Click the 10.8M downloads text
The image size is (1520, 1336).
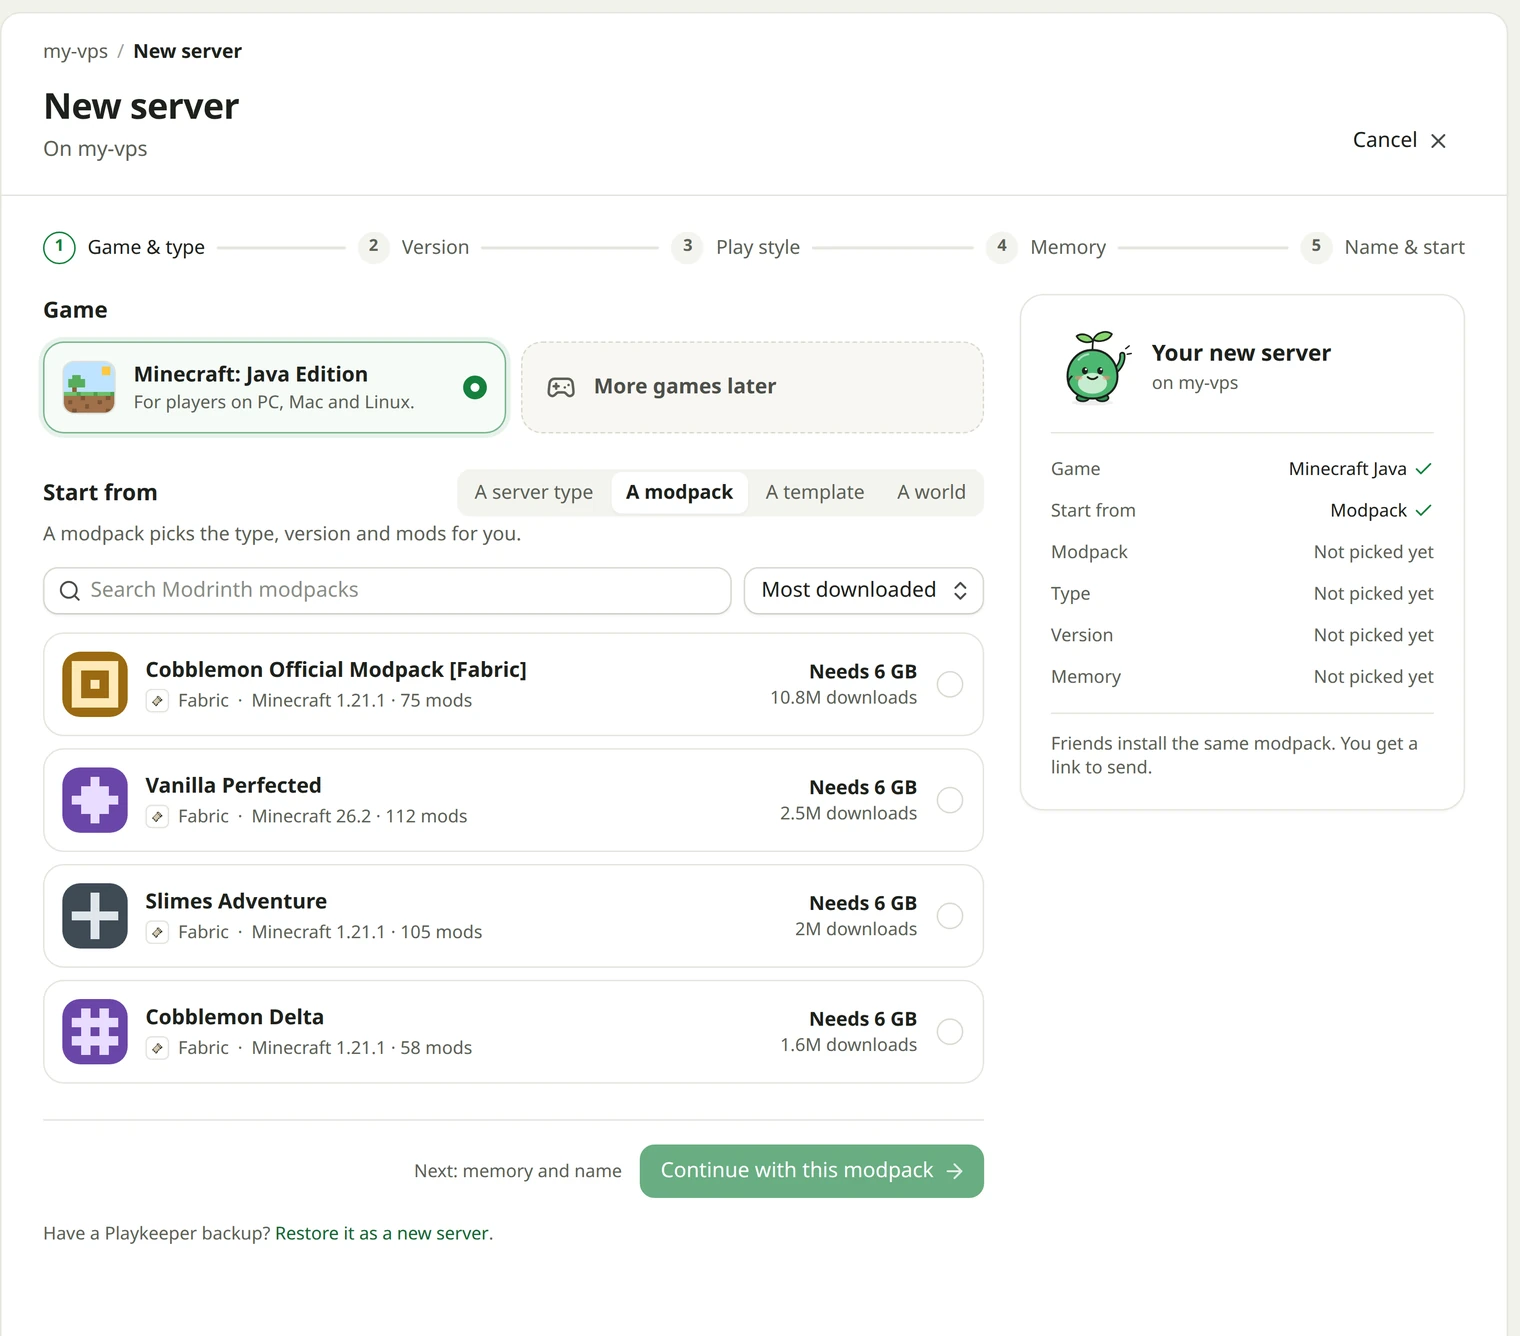coord(844,698)
